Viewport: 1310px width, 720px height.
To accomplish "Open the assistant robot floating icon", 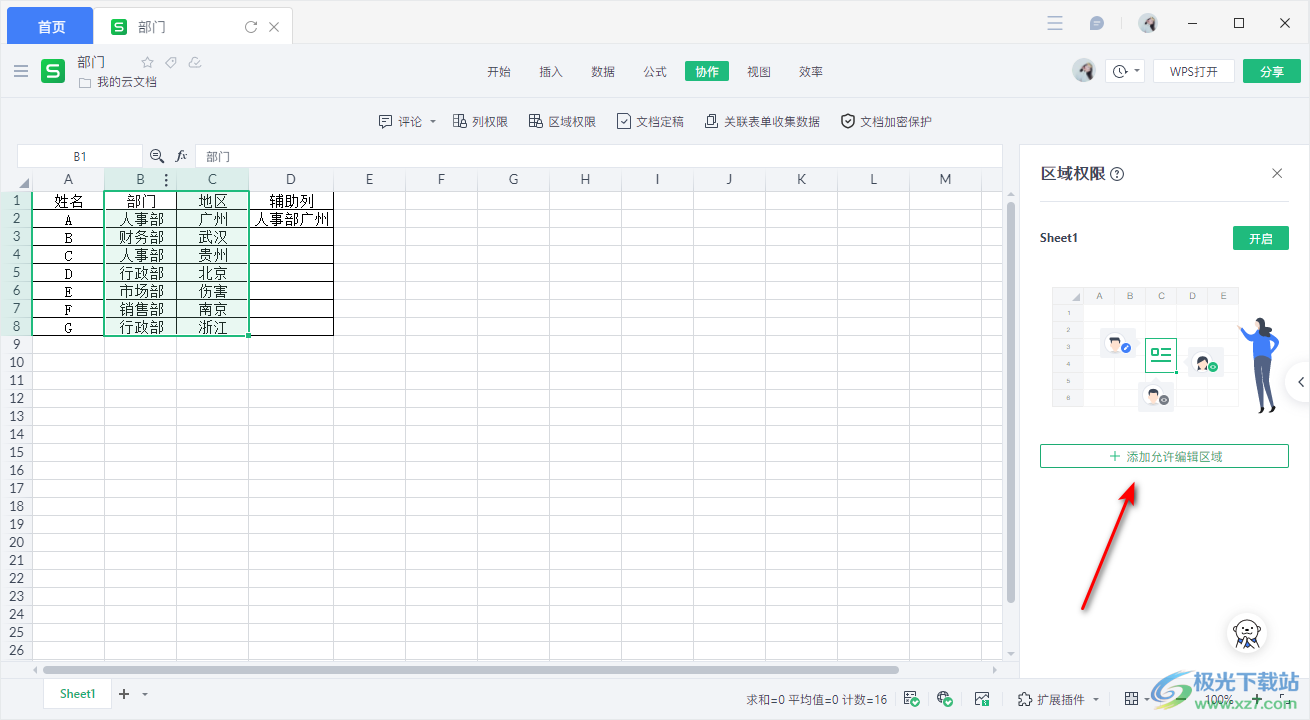I will point(1247,632).
